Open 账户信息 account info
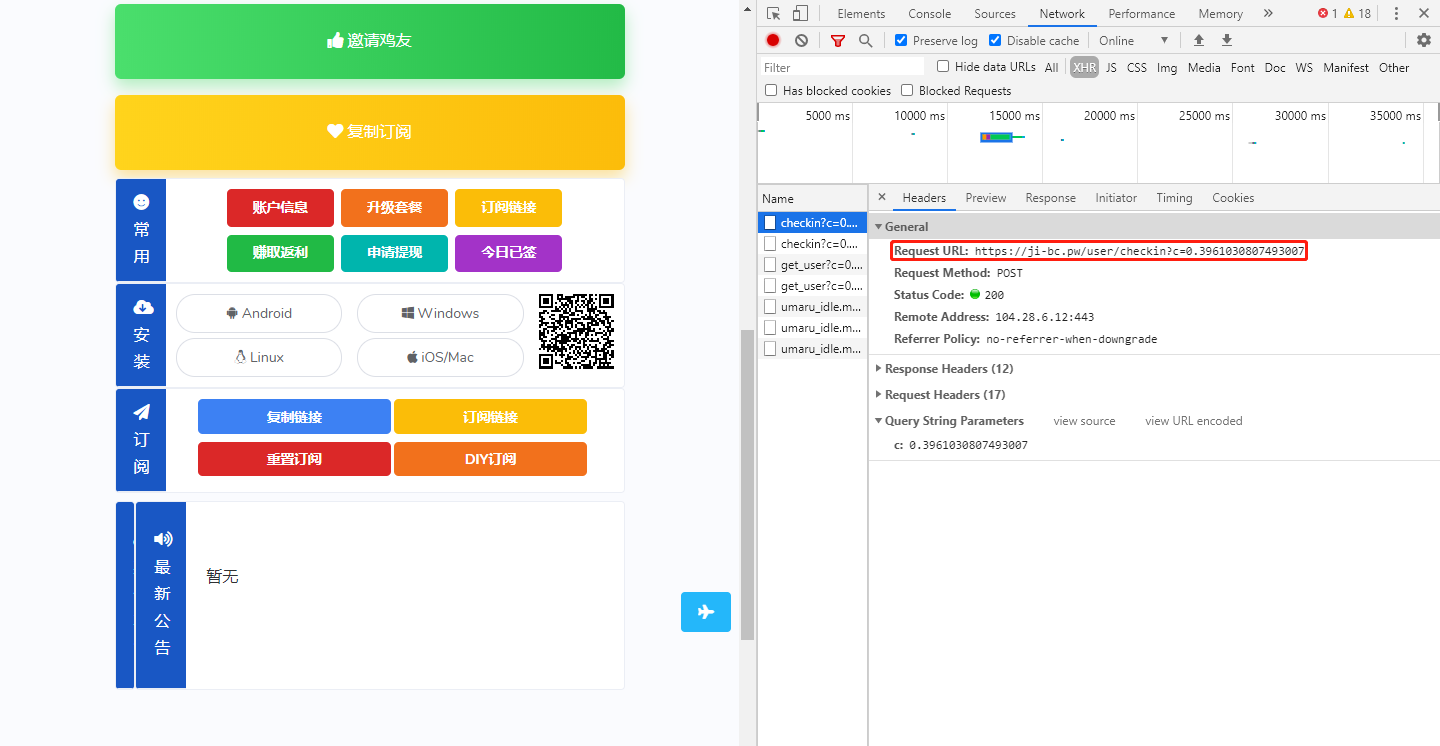The height and width of the screenshot is (746, 1440). (x=280, y=208)
